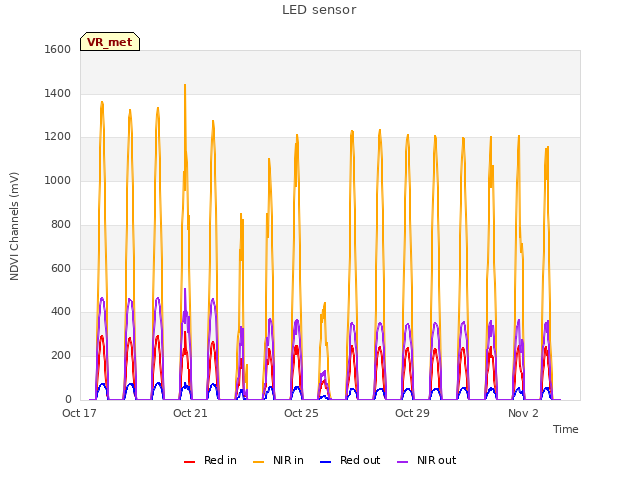Click the Nov 2 tick label
The width and height of the screenshot is (640, 480).
click(523, 413)
